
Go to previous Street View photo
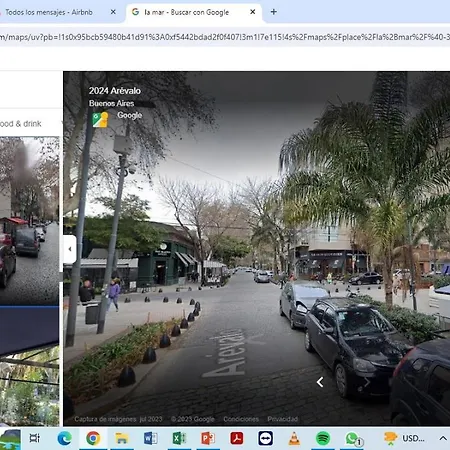(x=320, y=382)
